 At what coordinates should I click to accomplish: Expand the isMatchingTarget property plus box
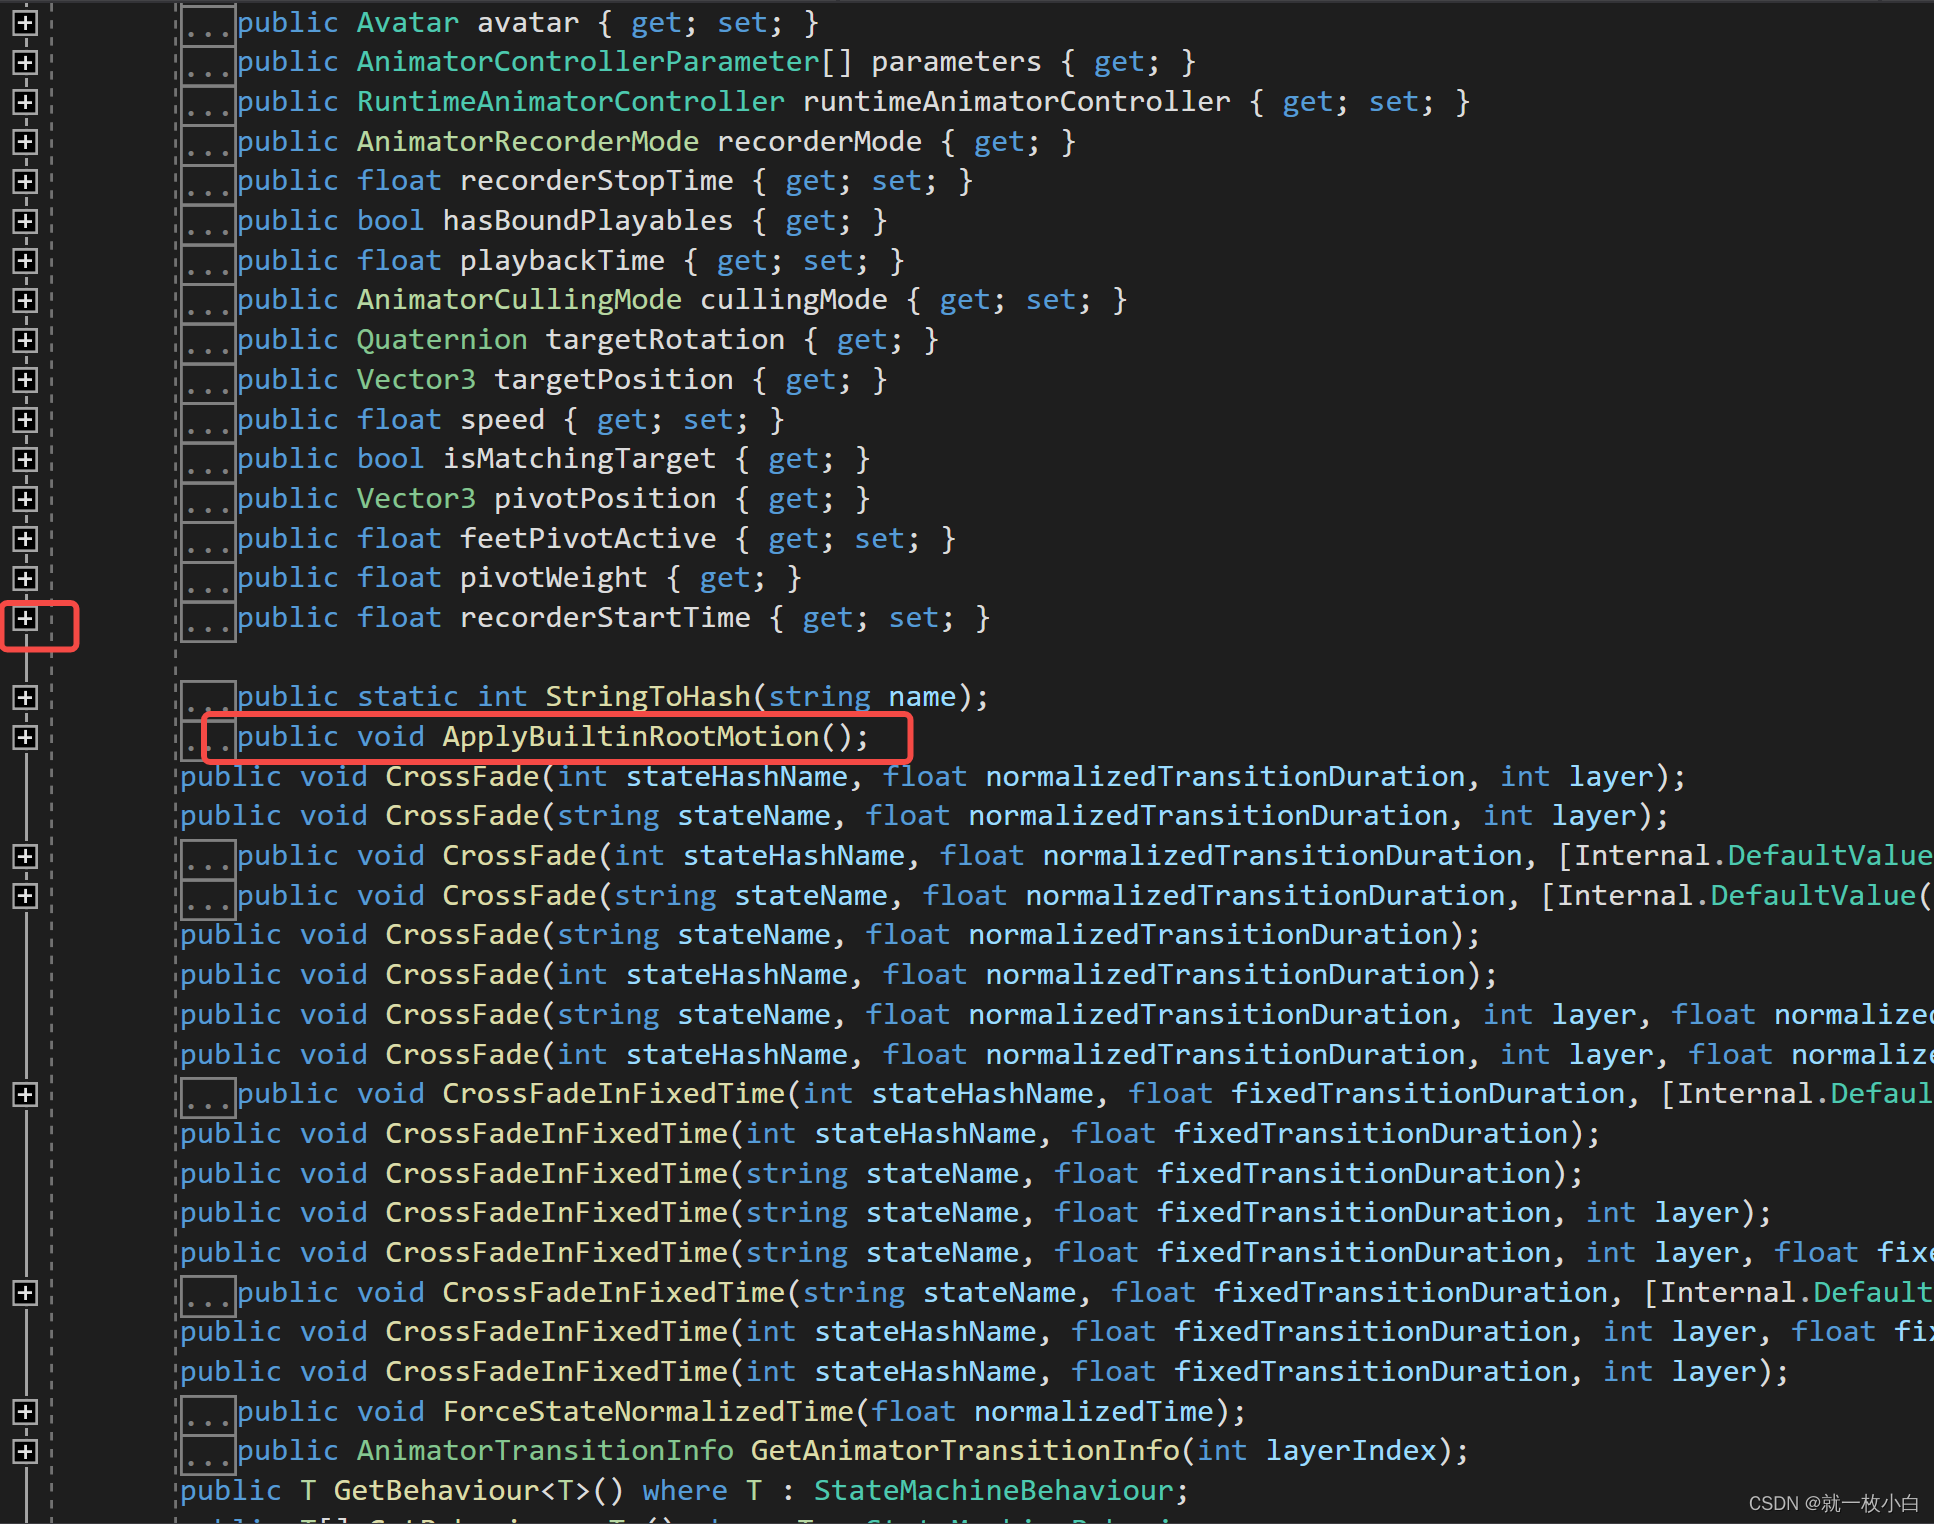click(25, 459)
